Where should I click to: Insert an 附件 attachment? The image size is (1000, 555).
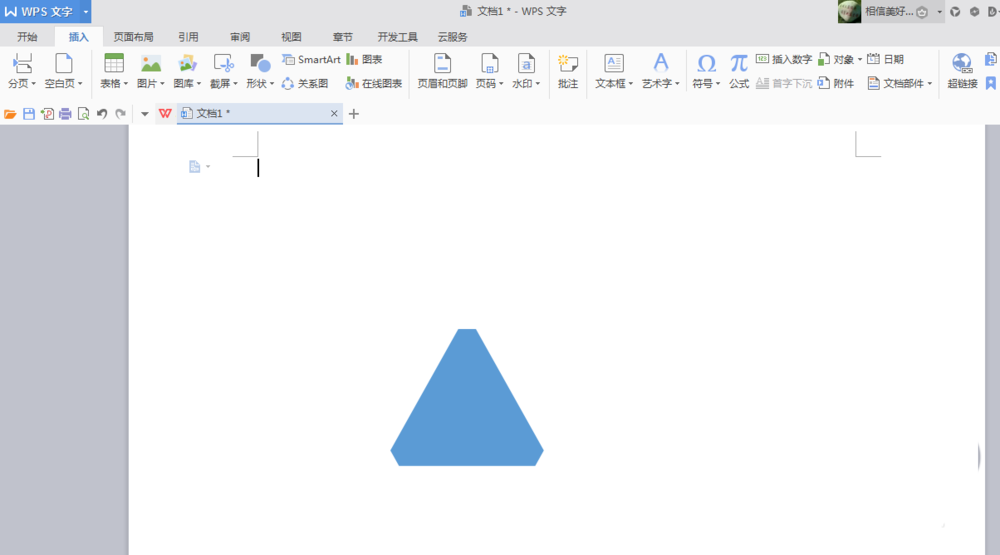[x=835, y=84]
